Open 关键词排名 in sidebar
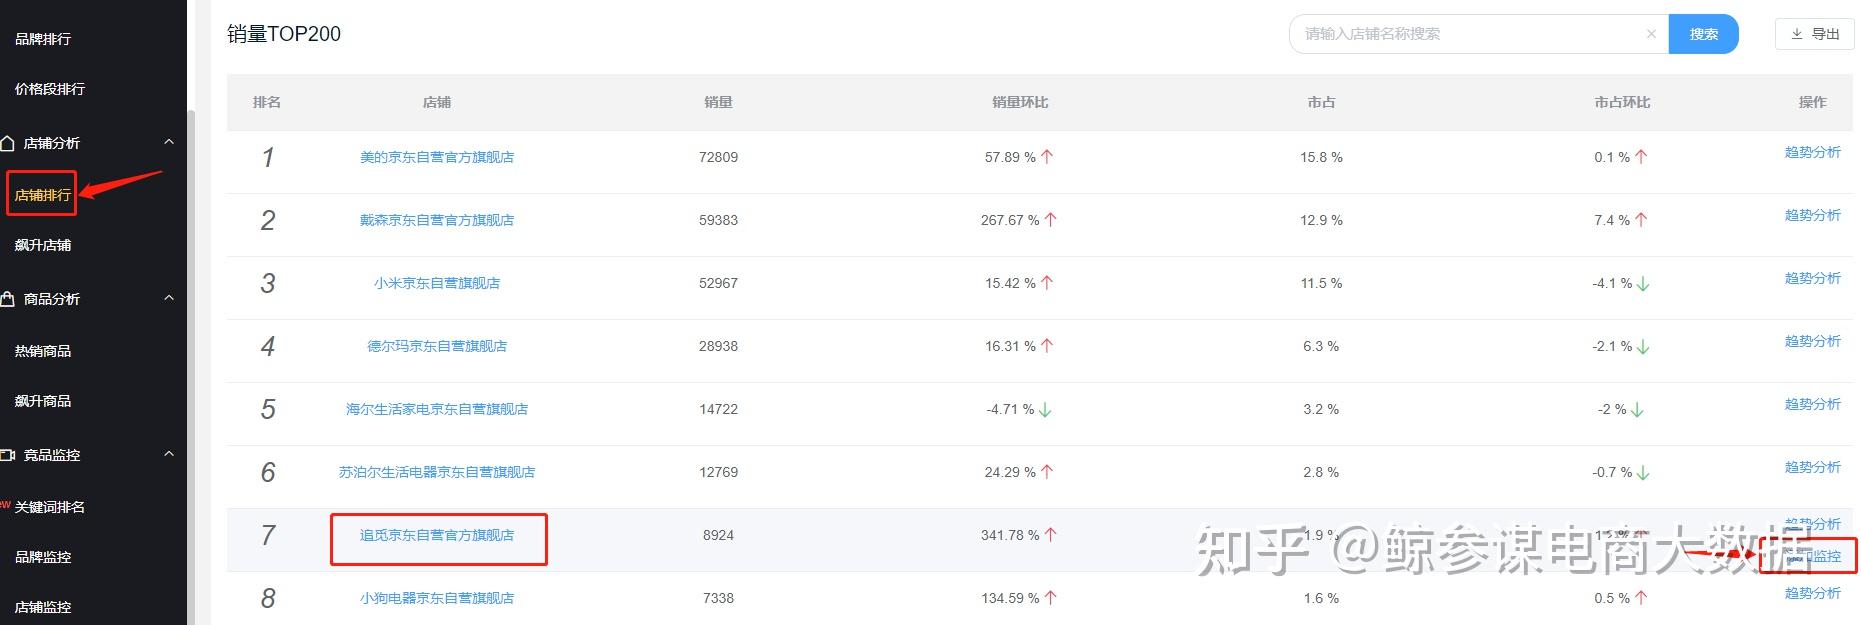The image size is (1861, 625). click(50, 507)
